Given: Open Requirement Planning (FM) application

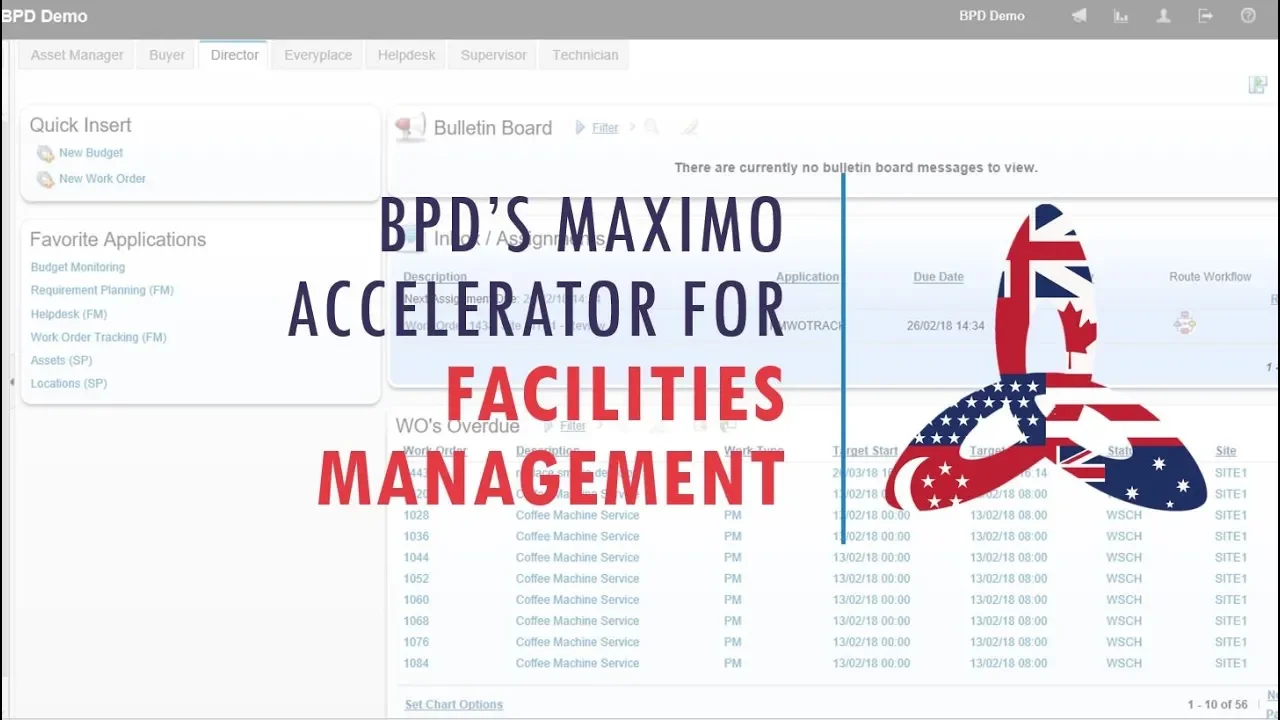Looking at the screenshot, I should tap(102, 290).
